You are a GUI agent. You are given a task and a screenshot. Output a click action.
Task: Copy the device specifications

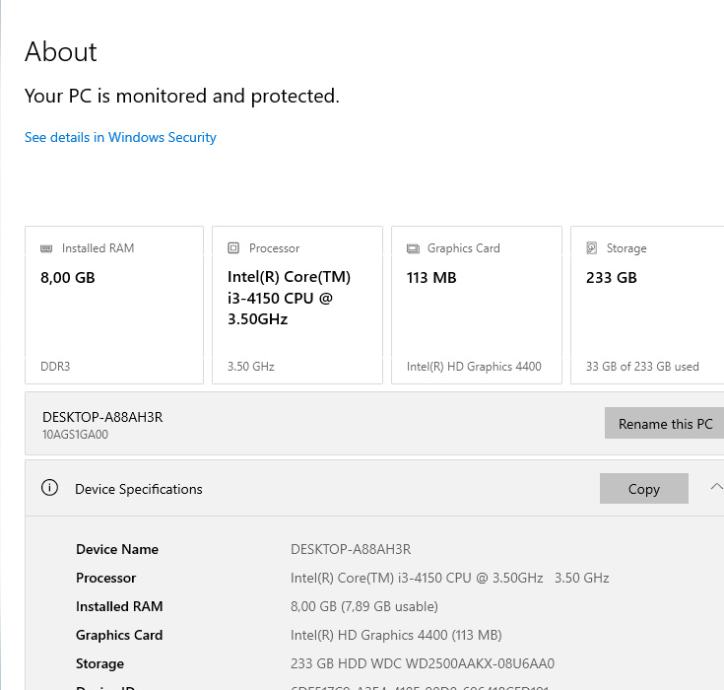644,489
